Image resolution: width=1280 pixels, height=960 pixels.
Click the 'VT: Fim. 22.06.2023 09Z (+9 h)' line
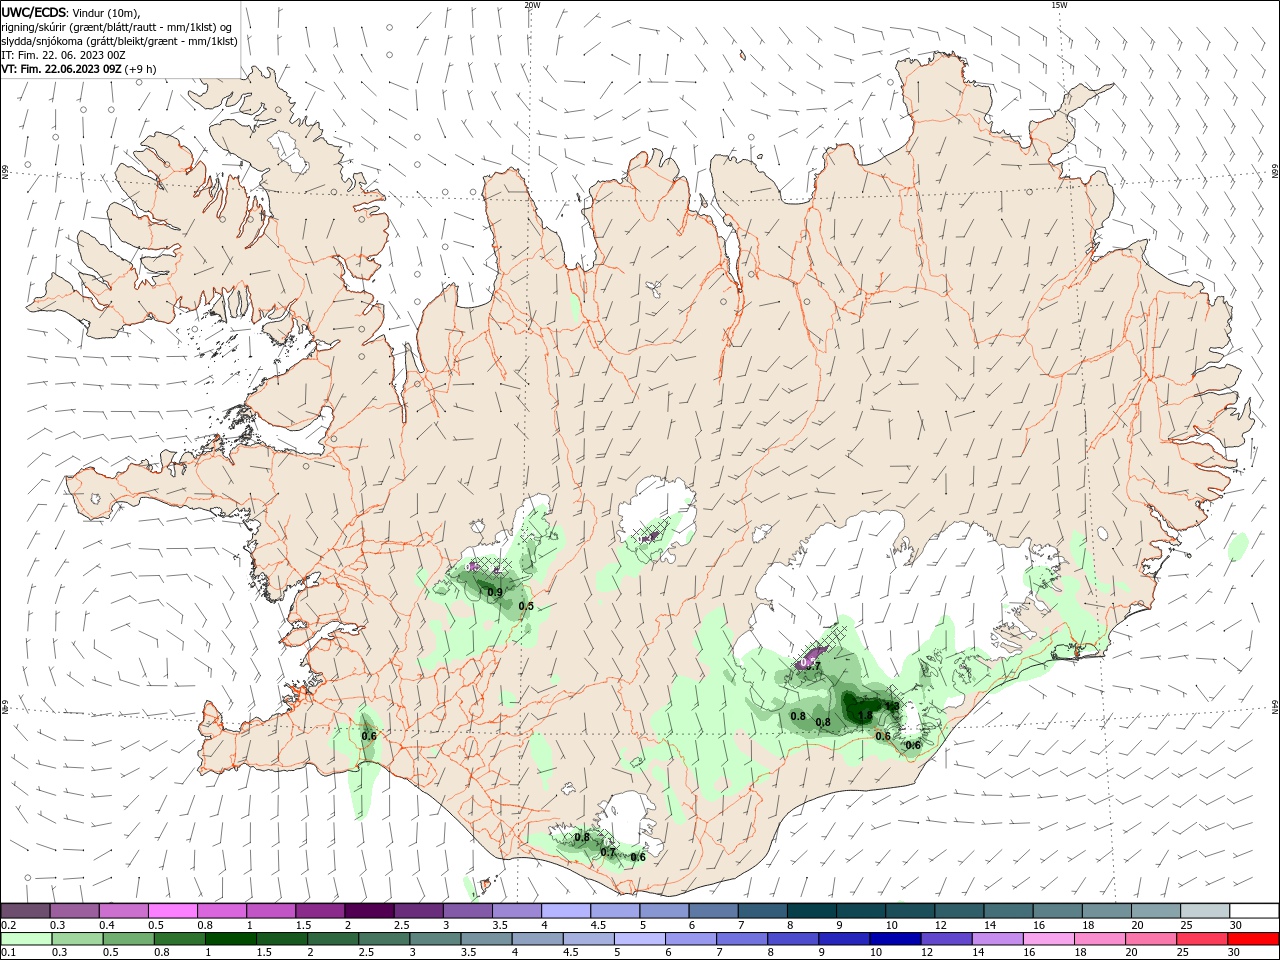tap(79, 69)
